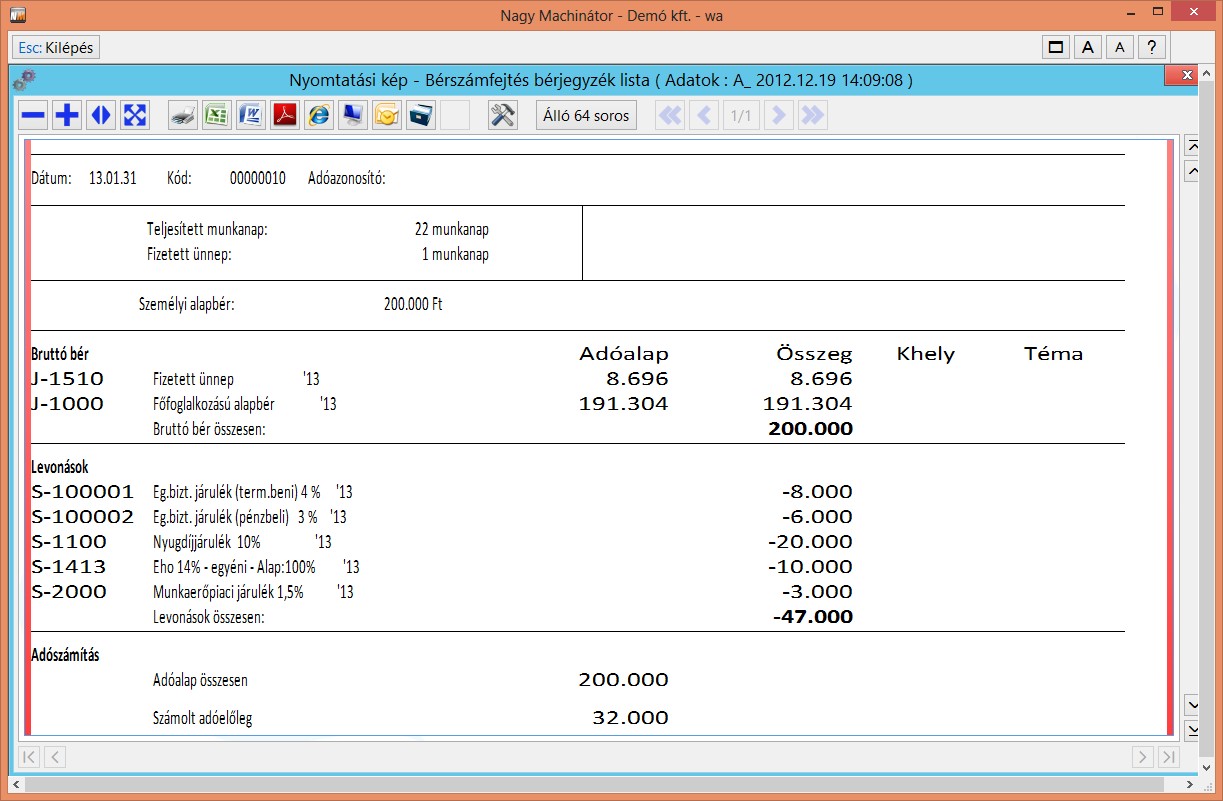1223x801 pixels.
Task: Click the fit-to-width arrows icon
Action: coord(101,116)
